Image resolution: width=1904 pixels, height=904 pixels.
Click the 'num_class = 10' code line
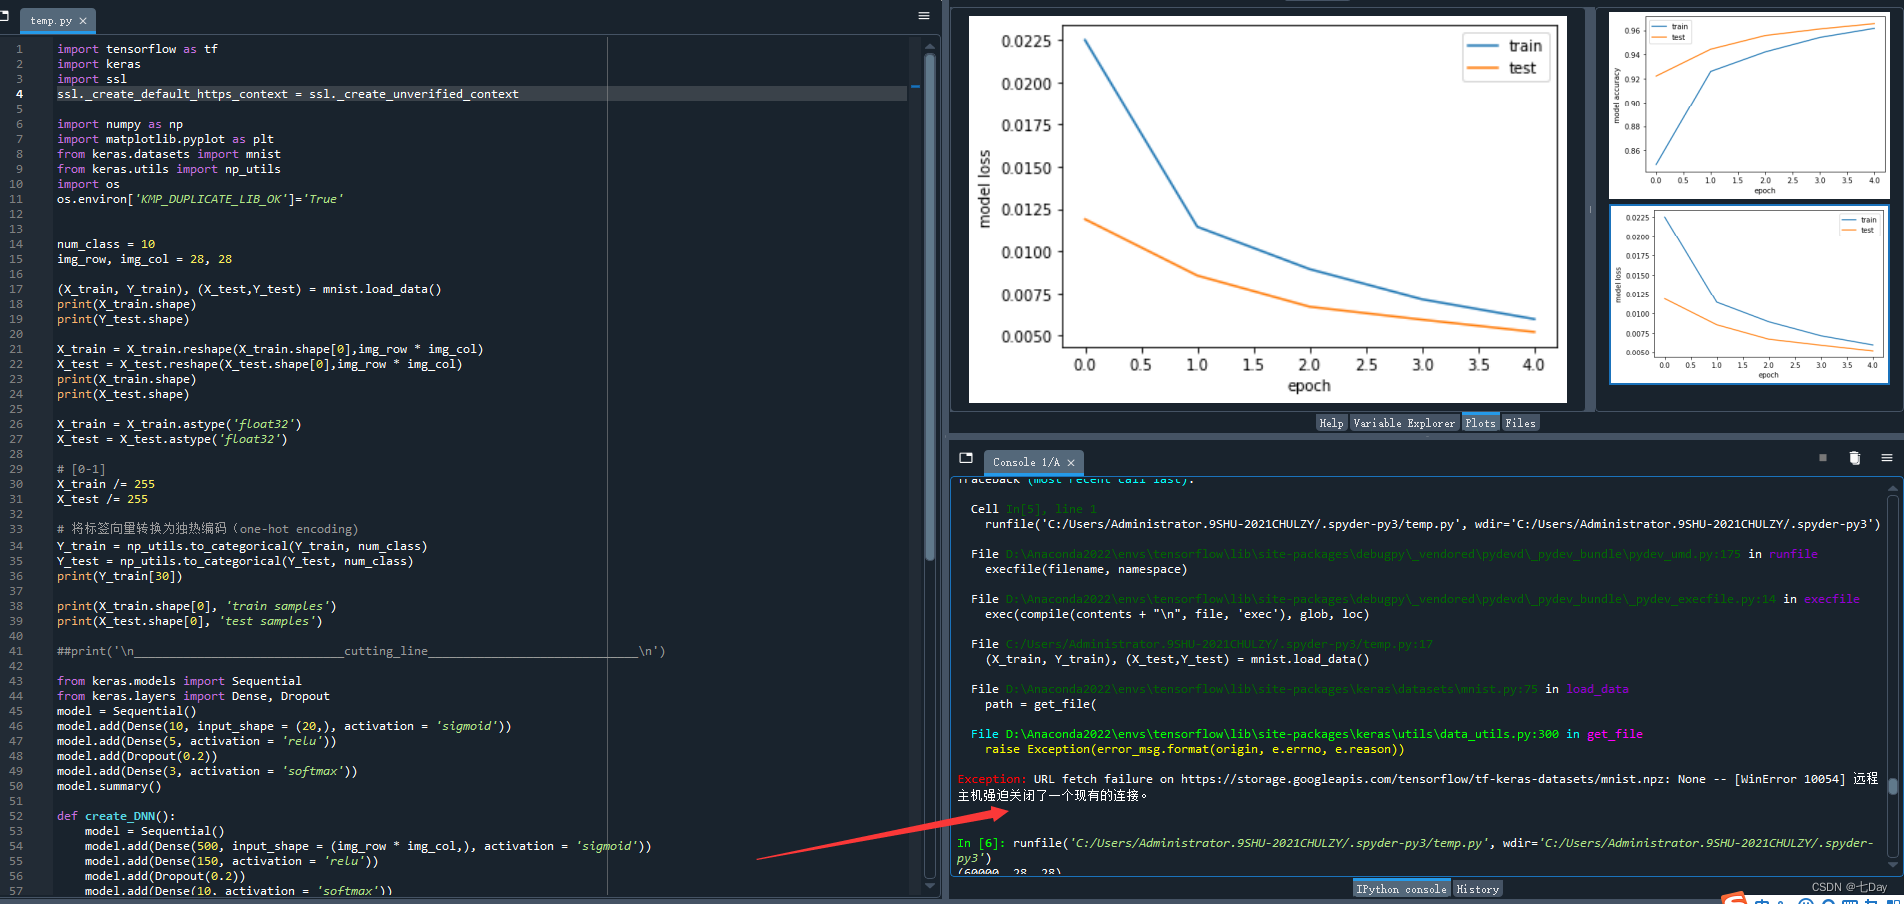(x=106, y=244)
